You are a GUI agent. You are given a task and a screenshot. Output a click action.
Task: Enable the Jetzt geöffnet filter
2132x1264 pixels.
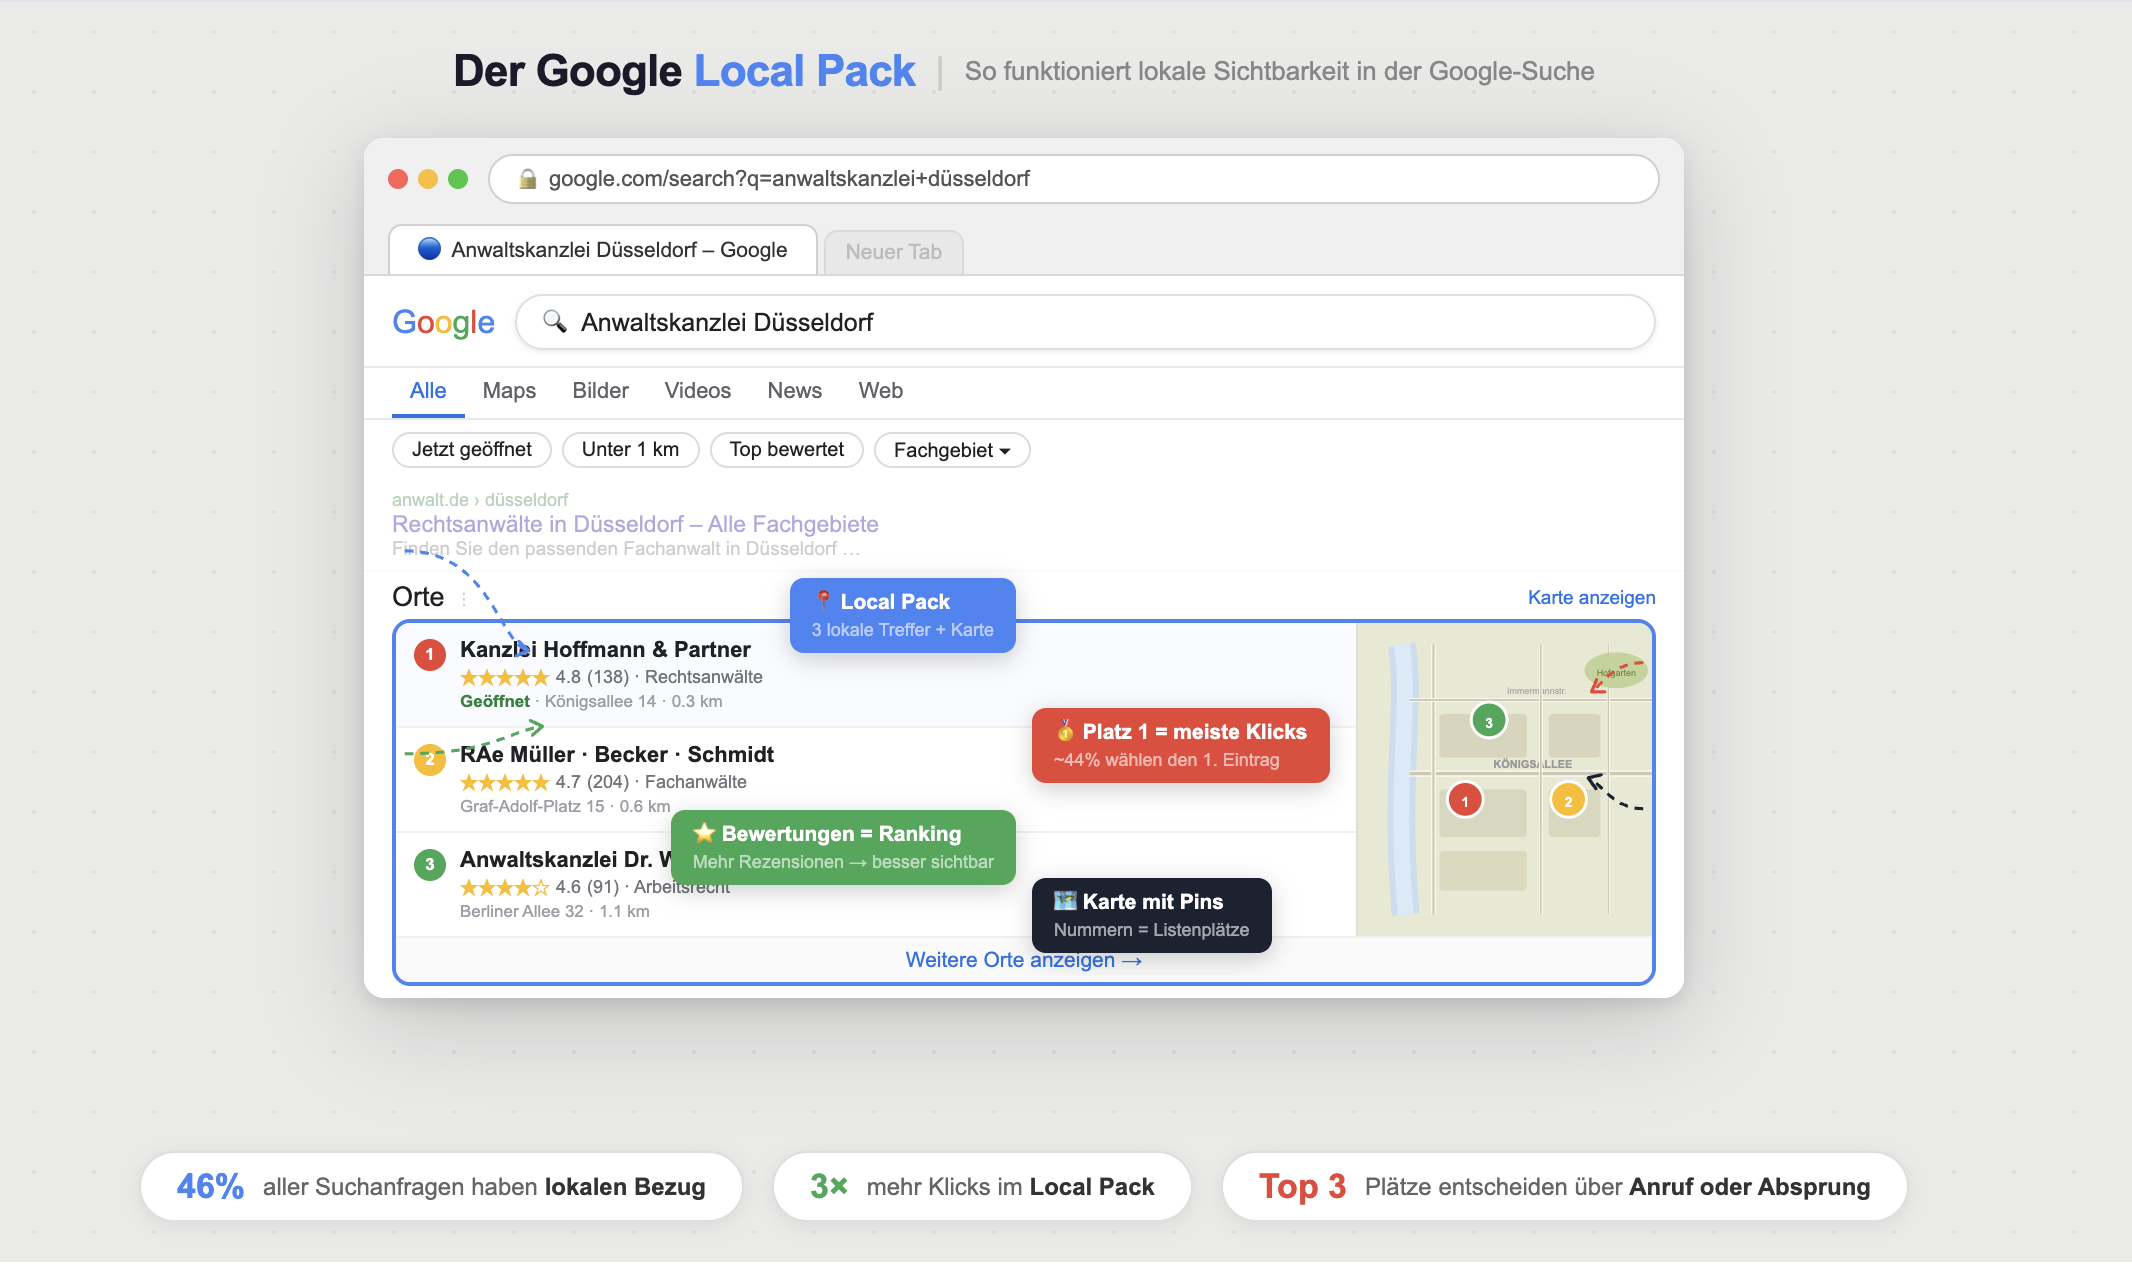pyautogui.click(x=471, y=449)
